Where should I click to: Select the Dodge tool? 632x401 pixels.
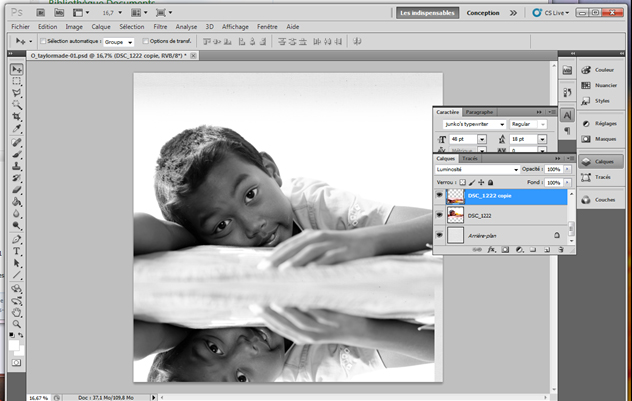17,225
